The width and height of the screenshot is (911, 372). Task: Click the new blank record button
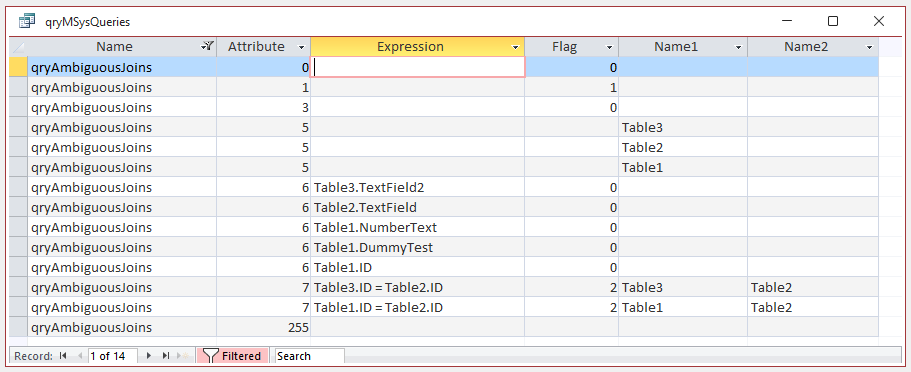pos(184,356)
